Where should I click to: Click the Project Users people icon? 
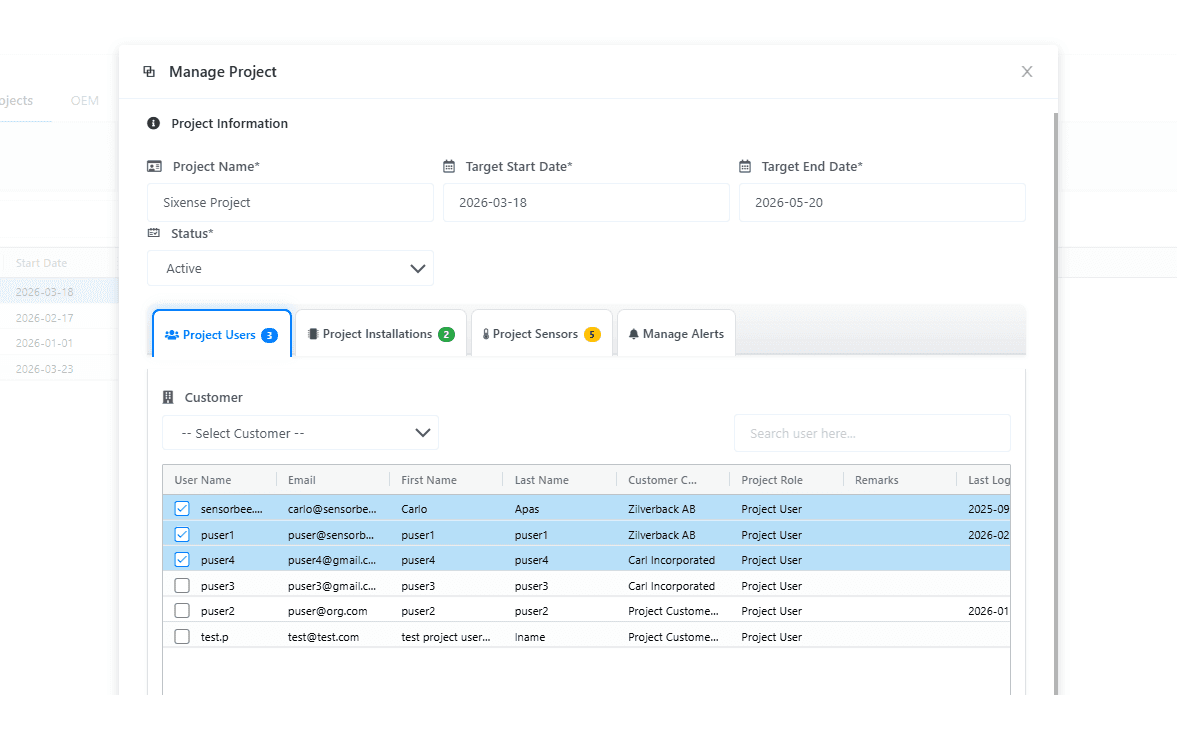(x=172, y=335)
